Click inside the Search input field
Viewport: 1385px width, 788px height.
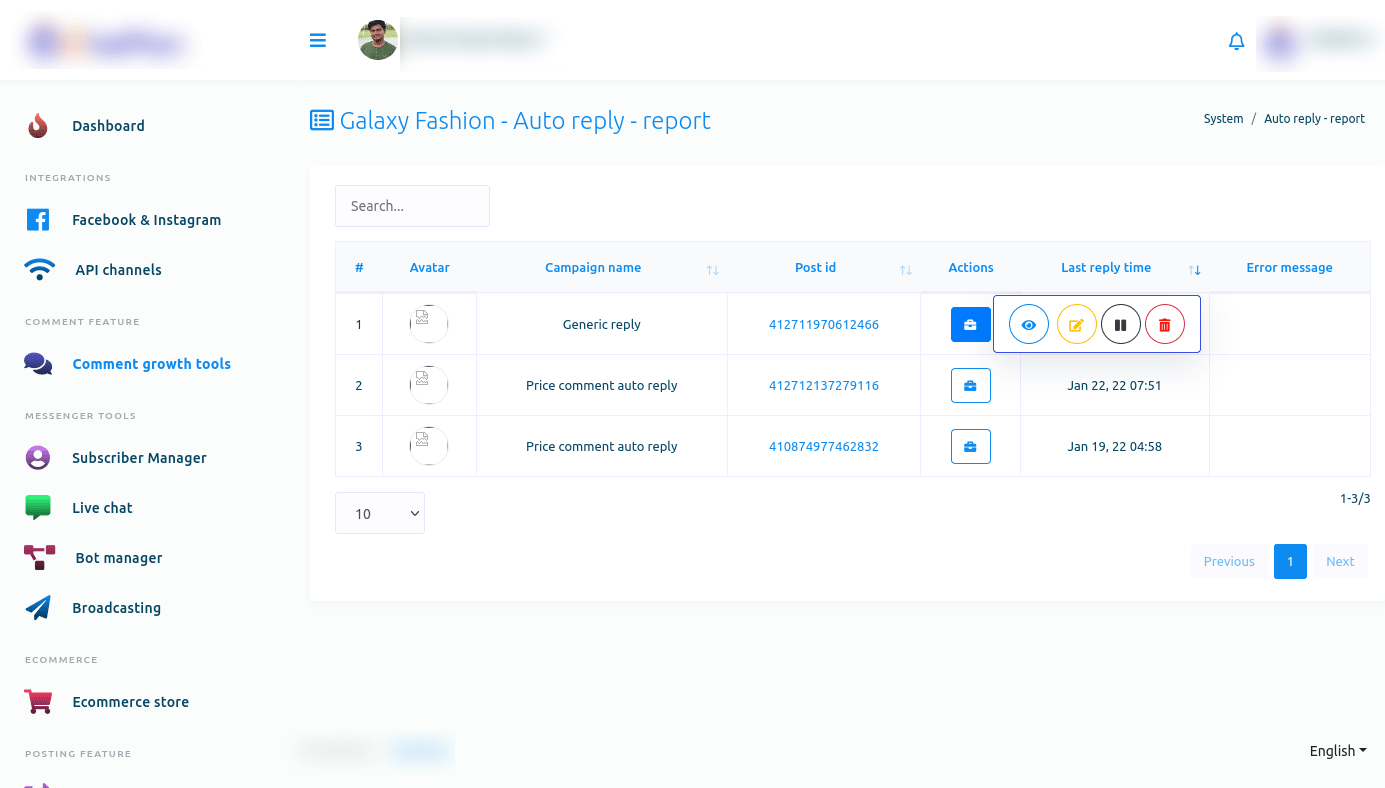412,206
